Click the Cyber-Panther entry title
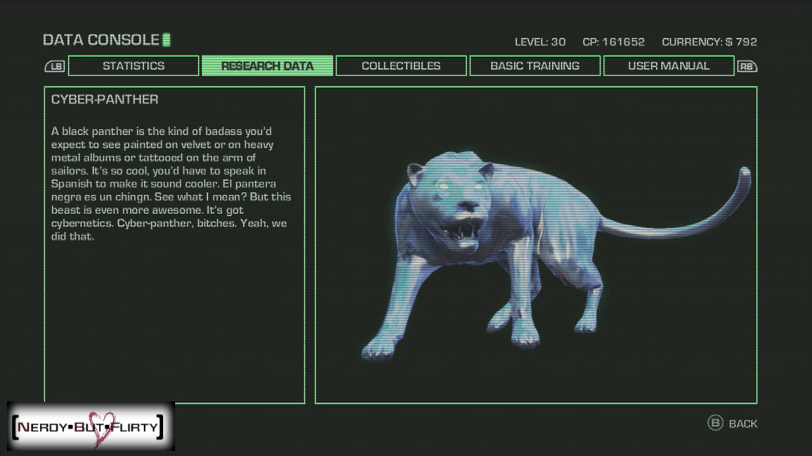 click(105, 99)
